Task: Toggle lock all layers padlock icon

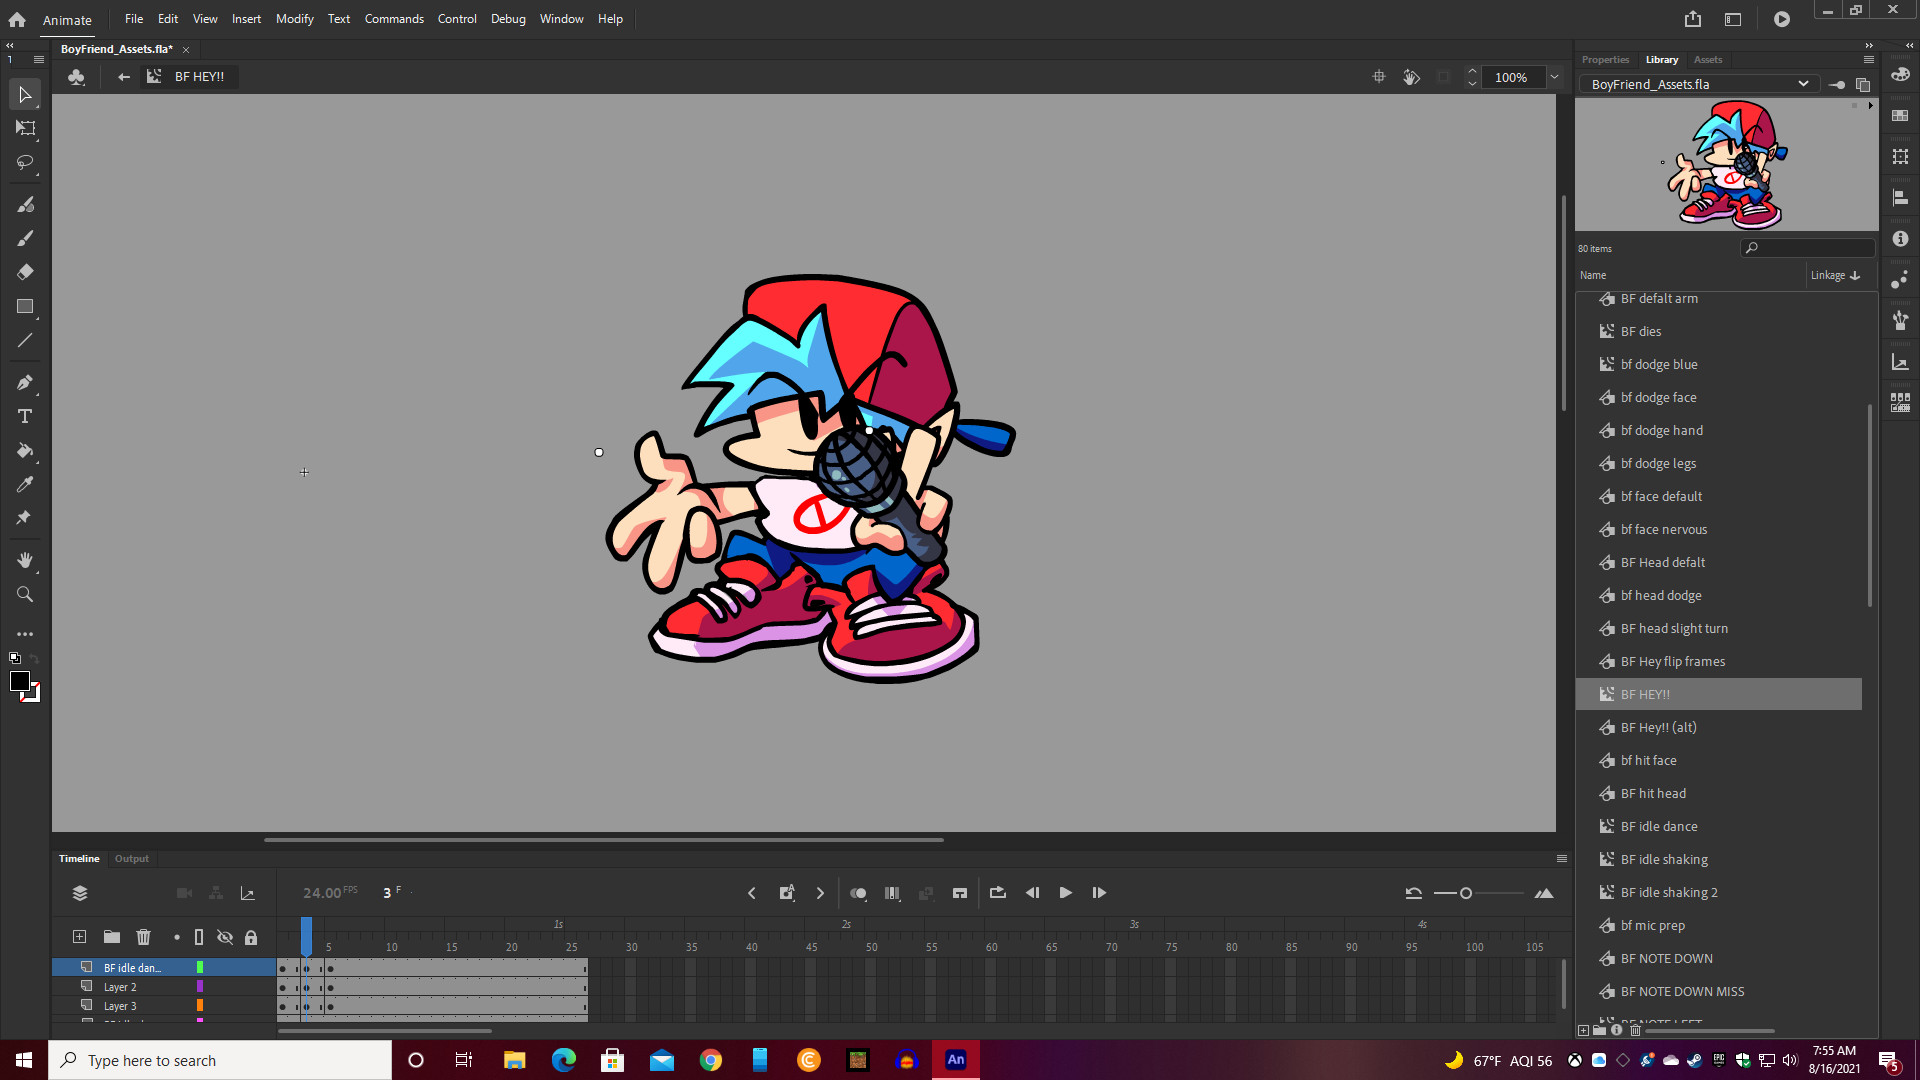Action: point(251,937)
